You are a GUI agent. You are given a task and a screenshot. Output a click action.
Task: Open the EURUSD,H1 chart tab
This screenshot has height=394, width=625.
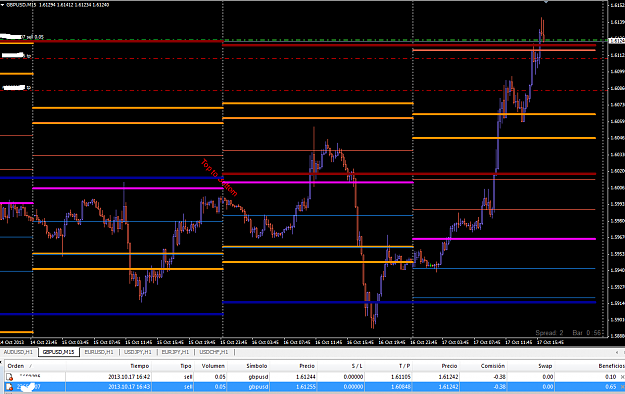tap(99, 352)
